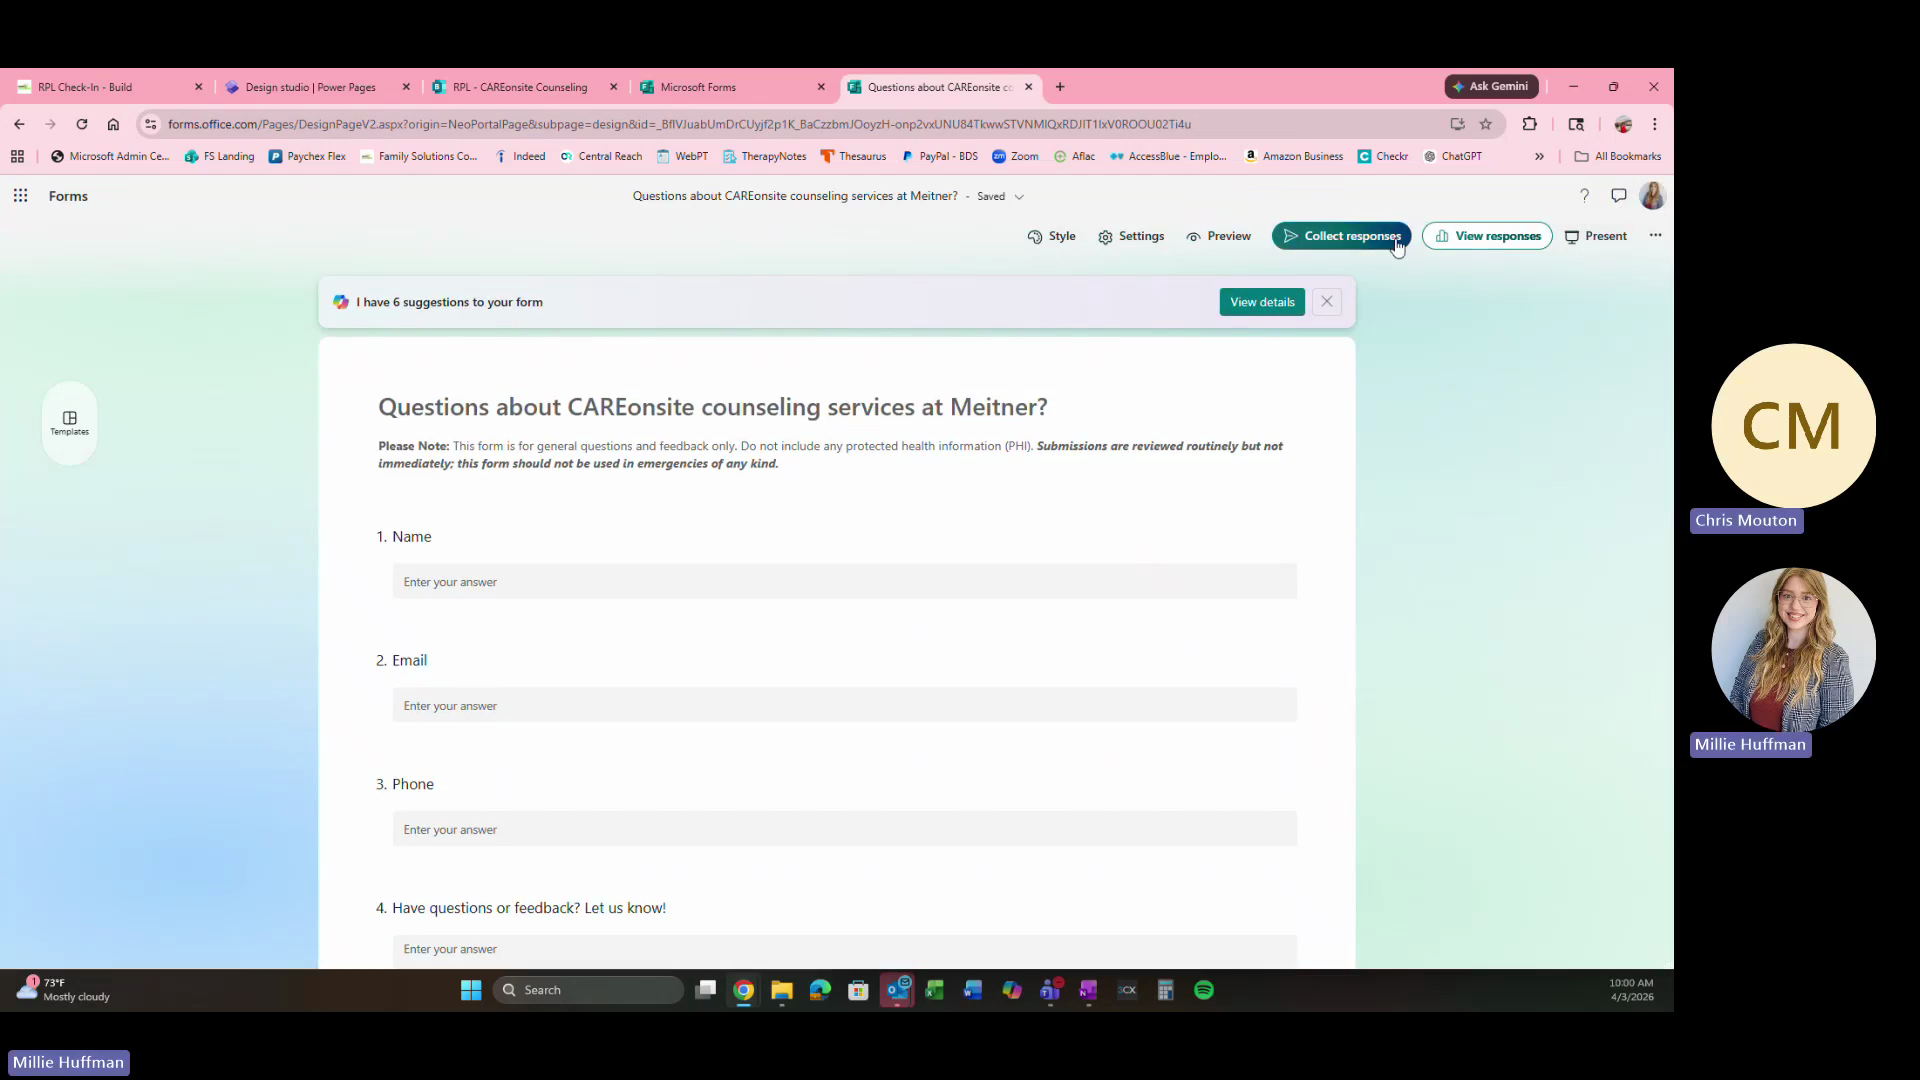Open Chrome from taskbar
This screenshot has width=1920, height=1080.
click(743, 990)
